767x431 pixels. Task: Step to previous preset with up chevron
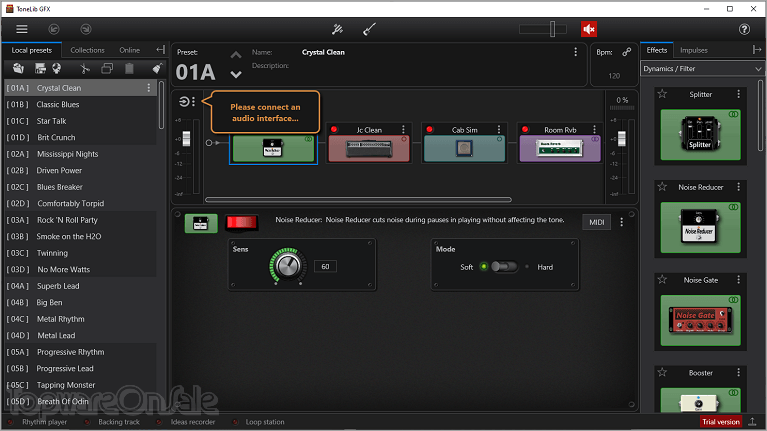[236, 55]
